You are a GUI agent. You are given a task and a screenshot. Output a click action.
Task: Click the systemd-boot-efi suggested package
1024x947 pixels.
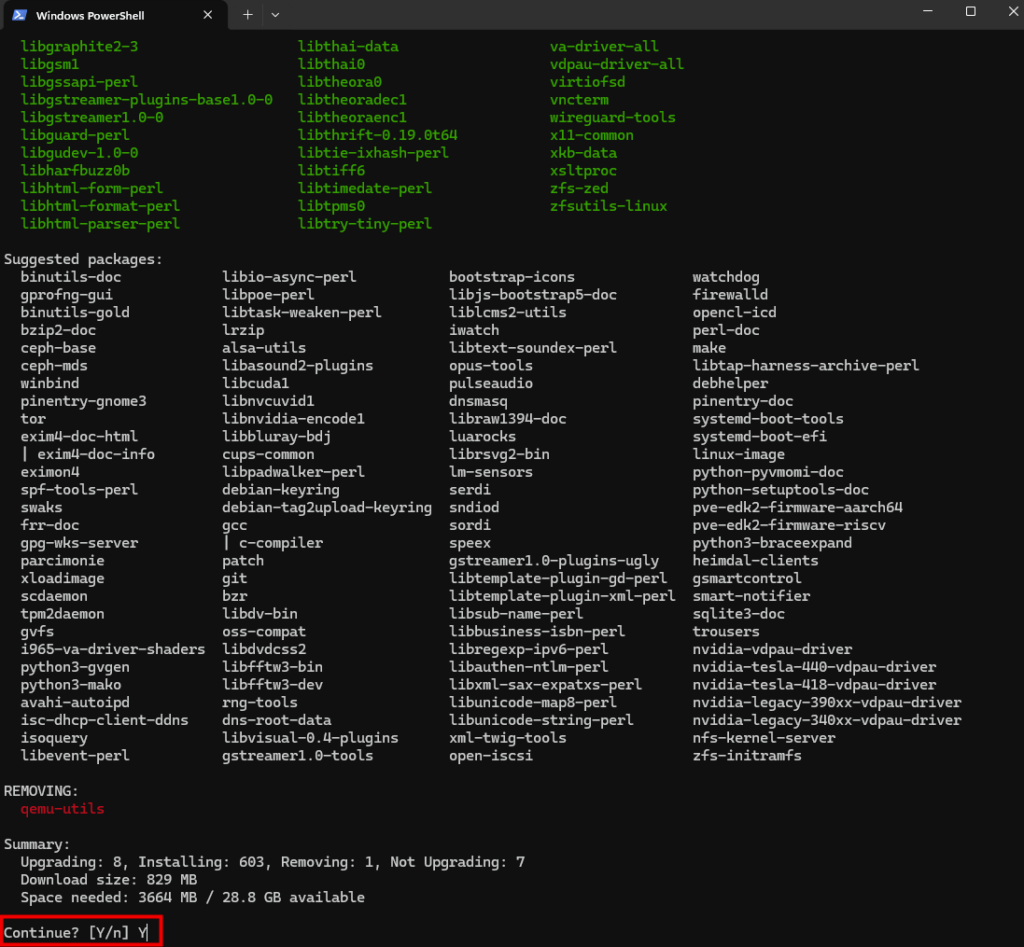click(x=760, y=436)
